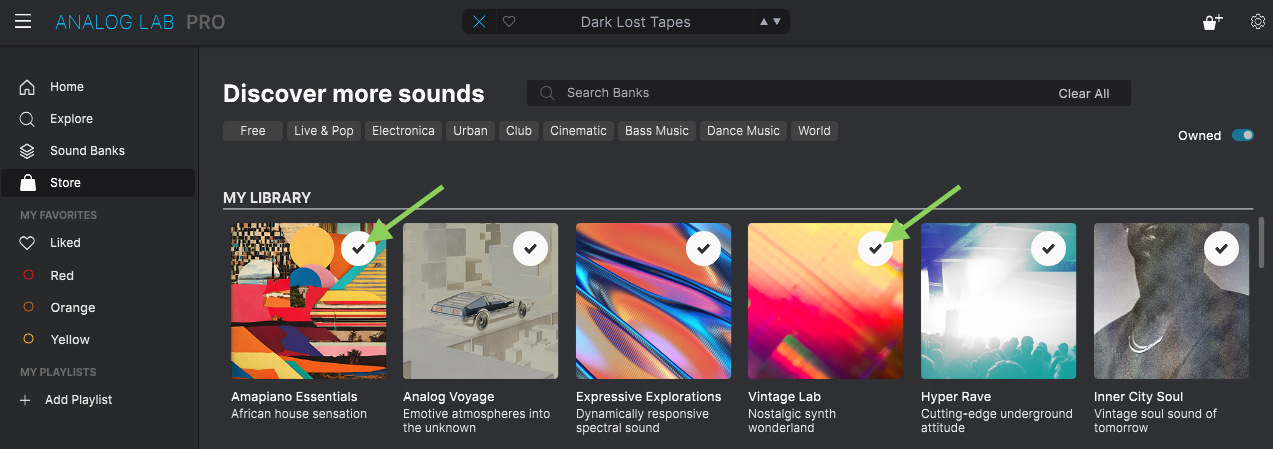Filter by the Free tag
The height and width of the screenshot is (449, 1273).
253,131
